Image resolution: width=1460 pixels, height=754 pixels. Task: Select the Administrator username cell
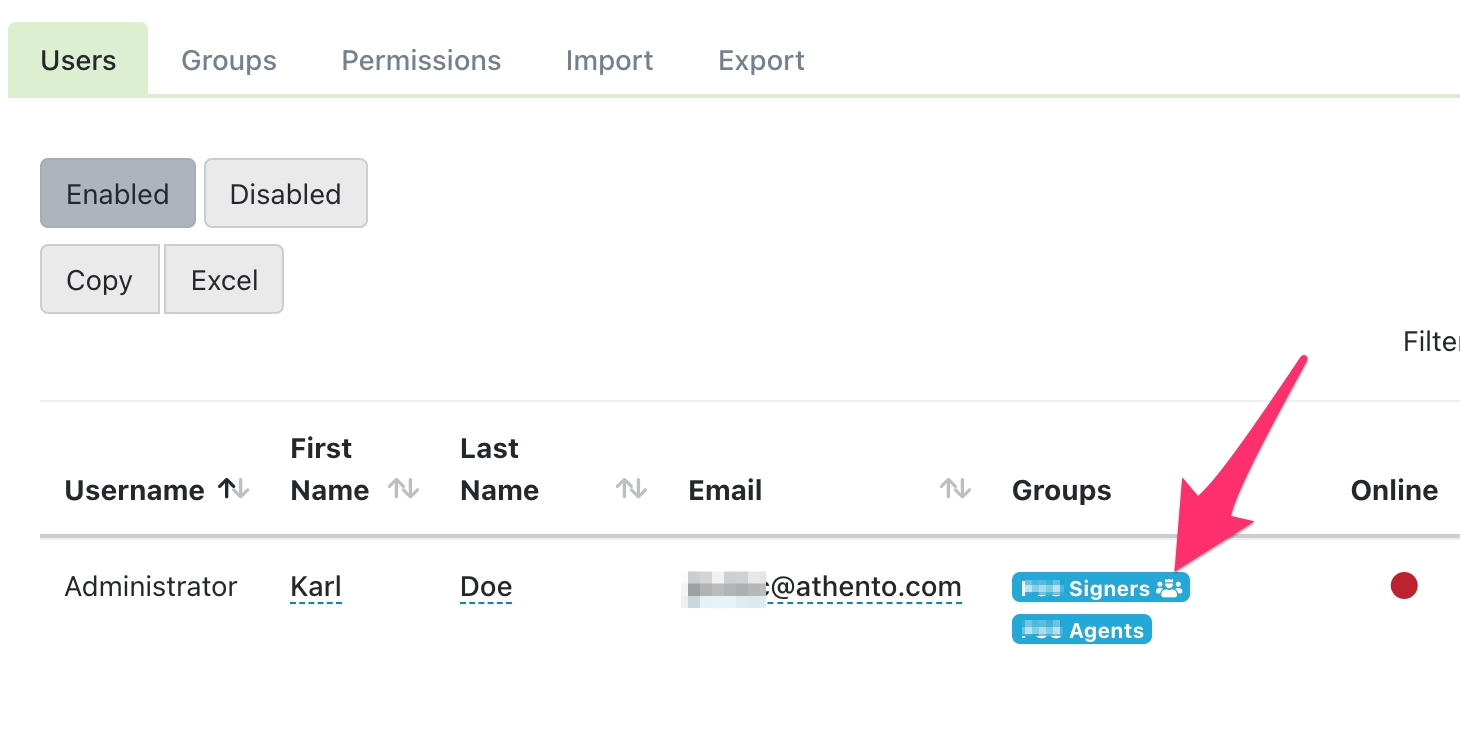coord(151,587)
